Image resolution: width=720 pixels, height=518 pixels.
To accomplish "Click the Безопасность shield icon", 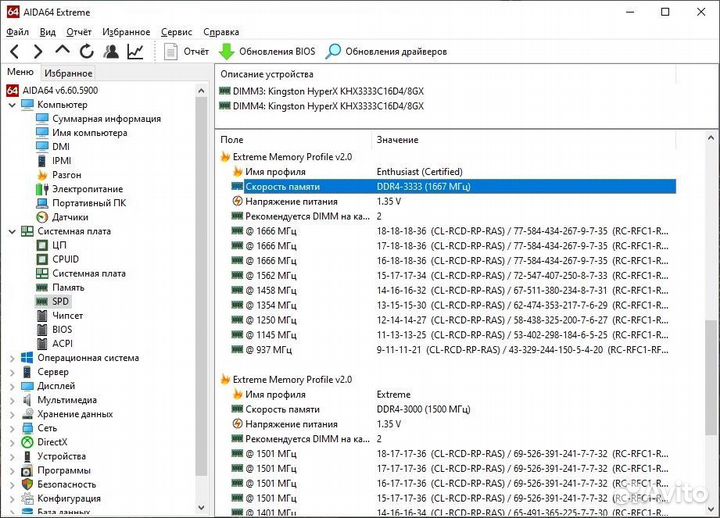I will point(27,484).
